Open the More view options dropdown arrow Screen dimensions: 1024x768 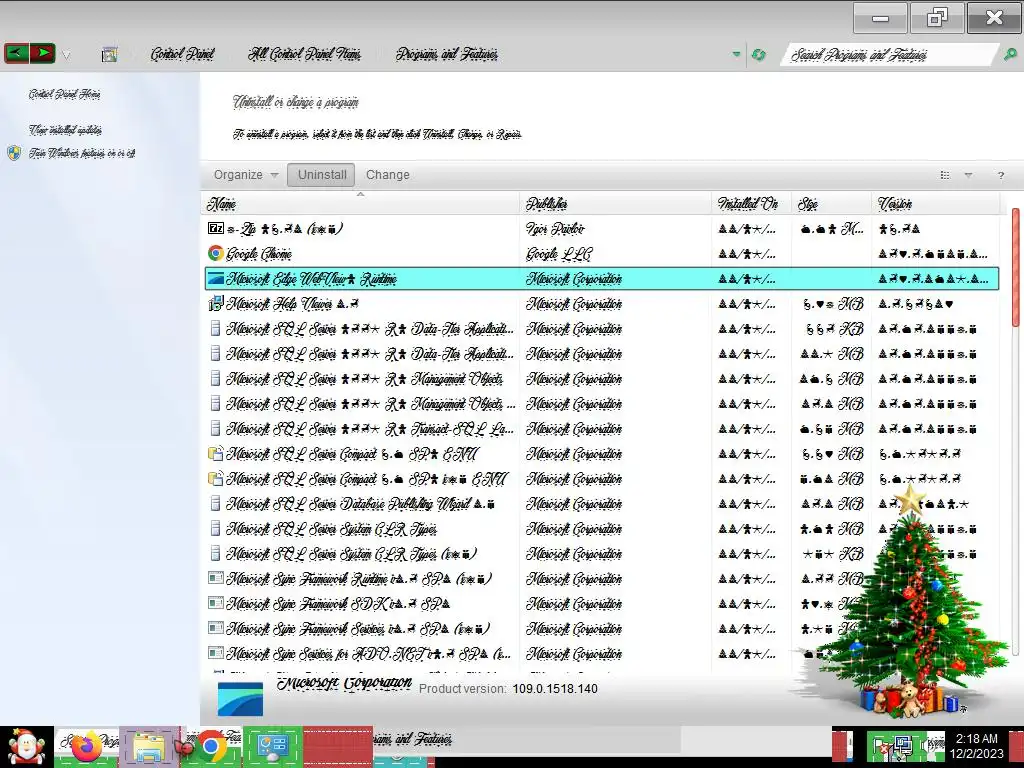coord(968,175)
